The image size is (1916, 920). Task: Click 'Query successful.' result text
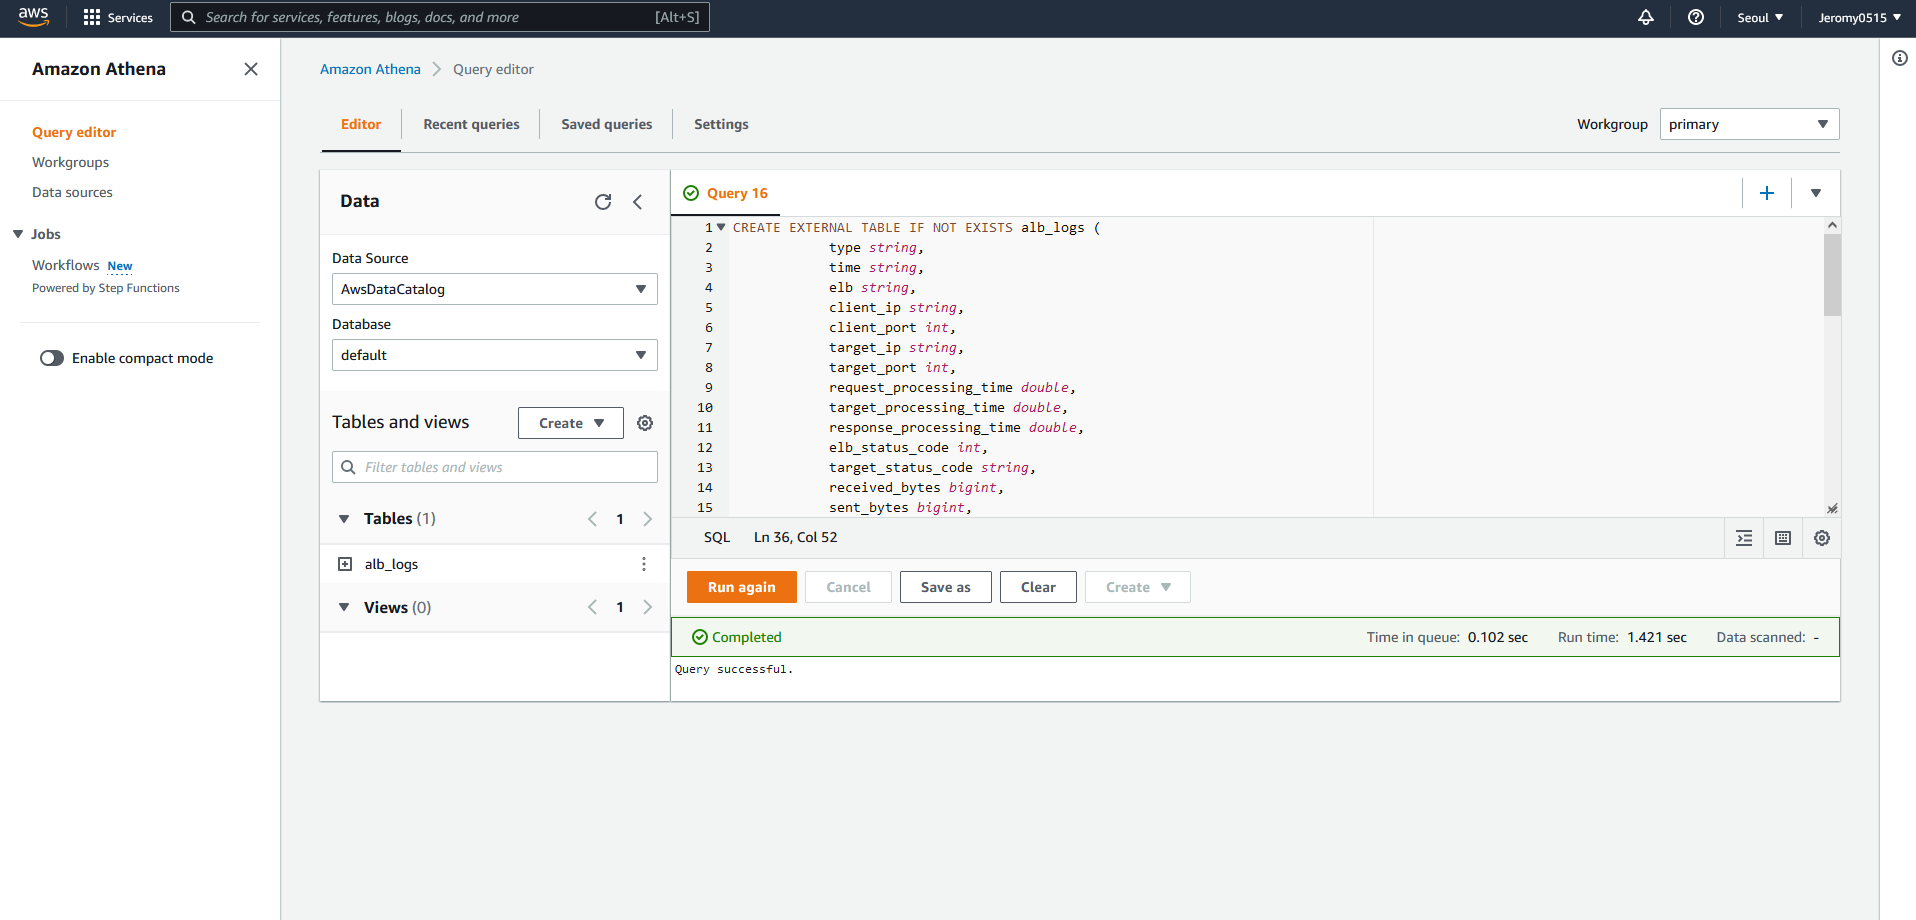click(734, 669)
